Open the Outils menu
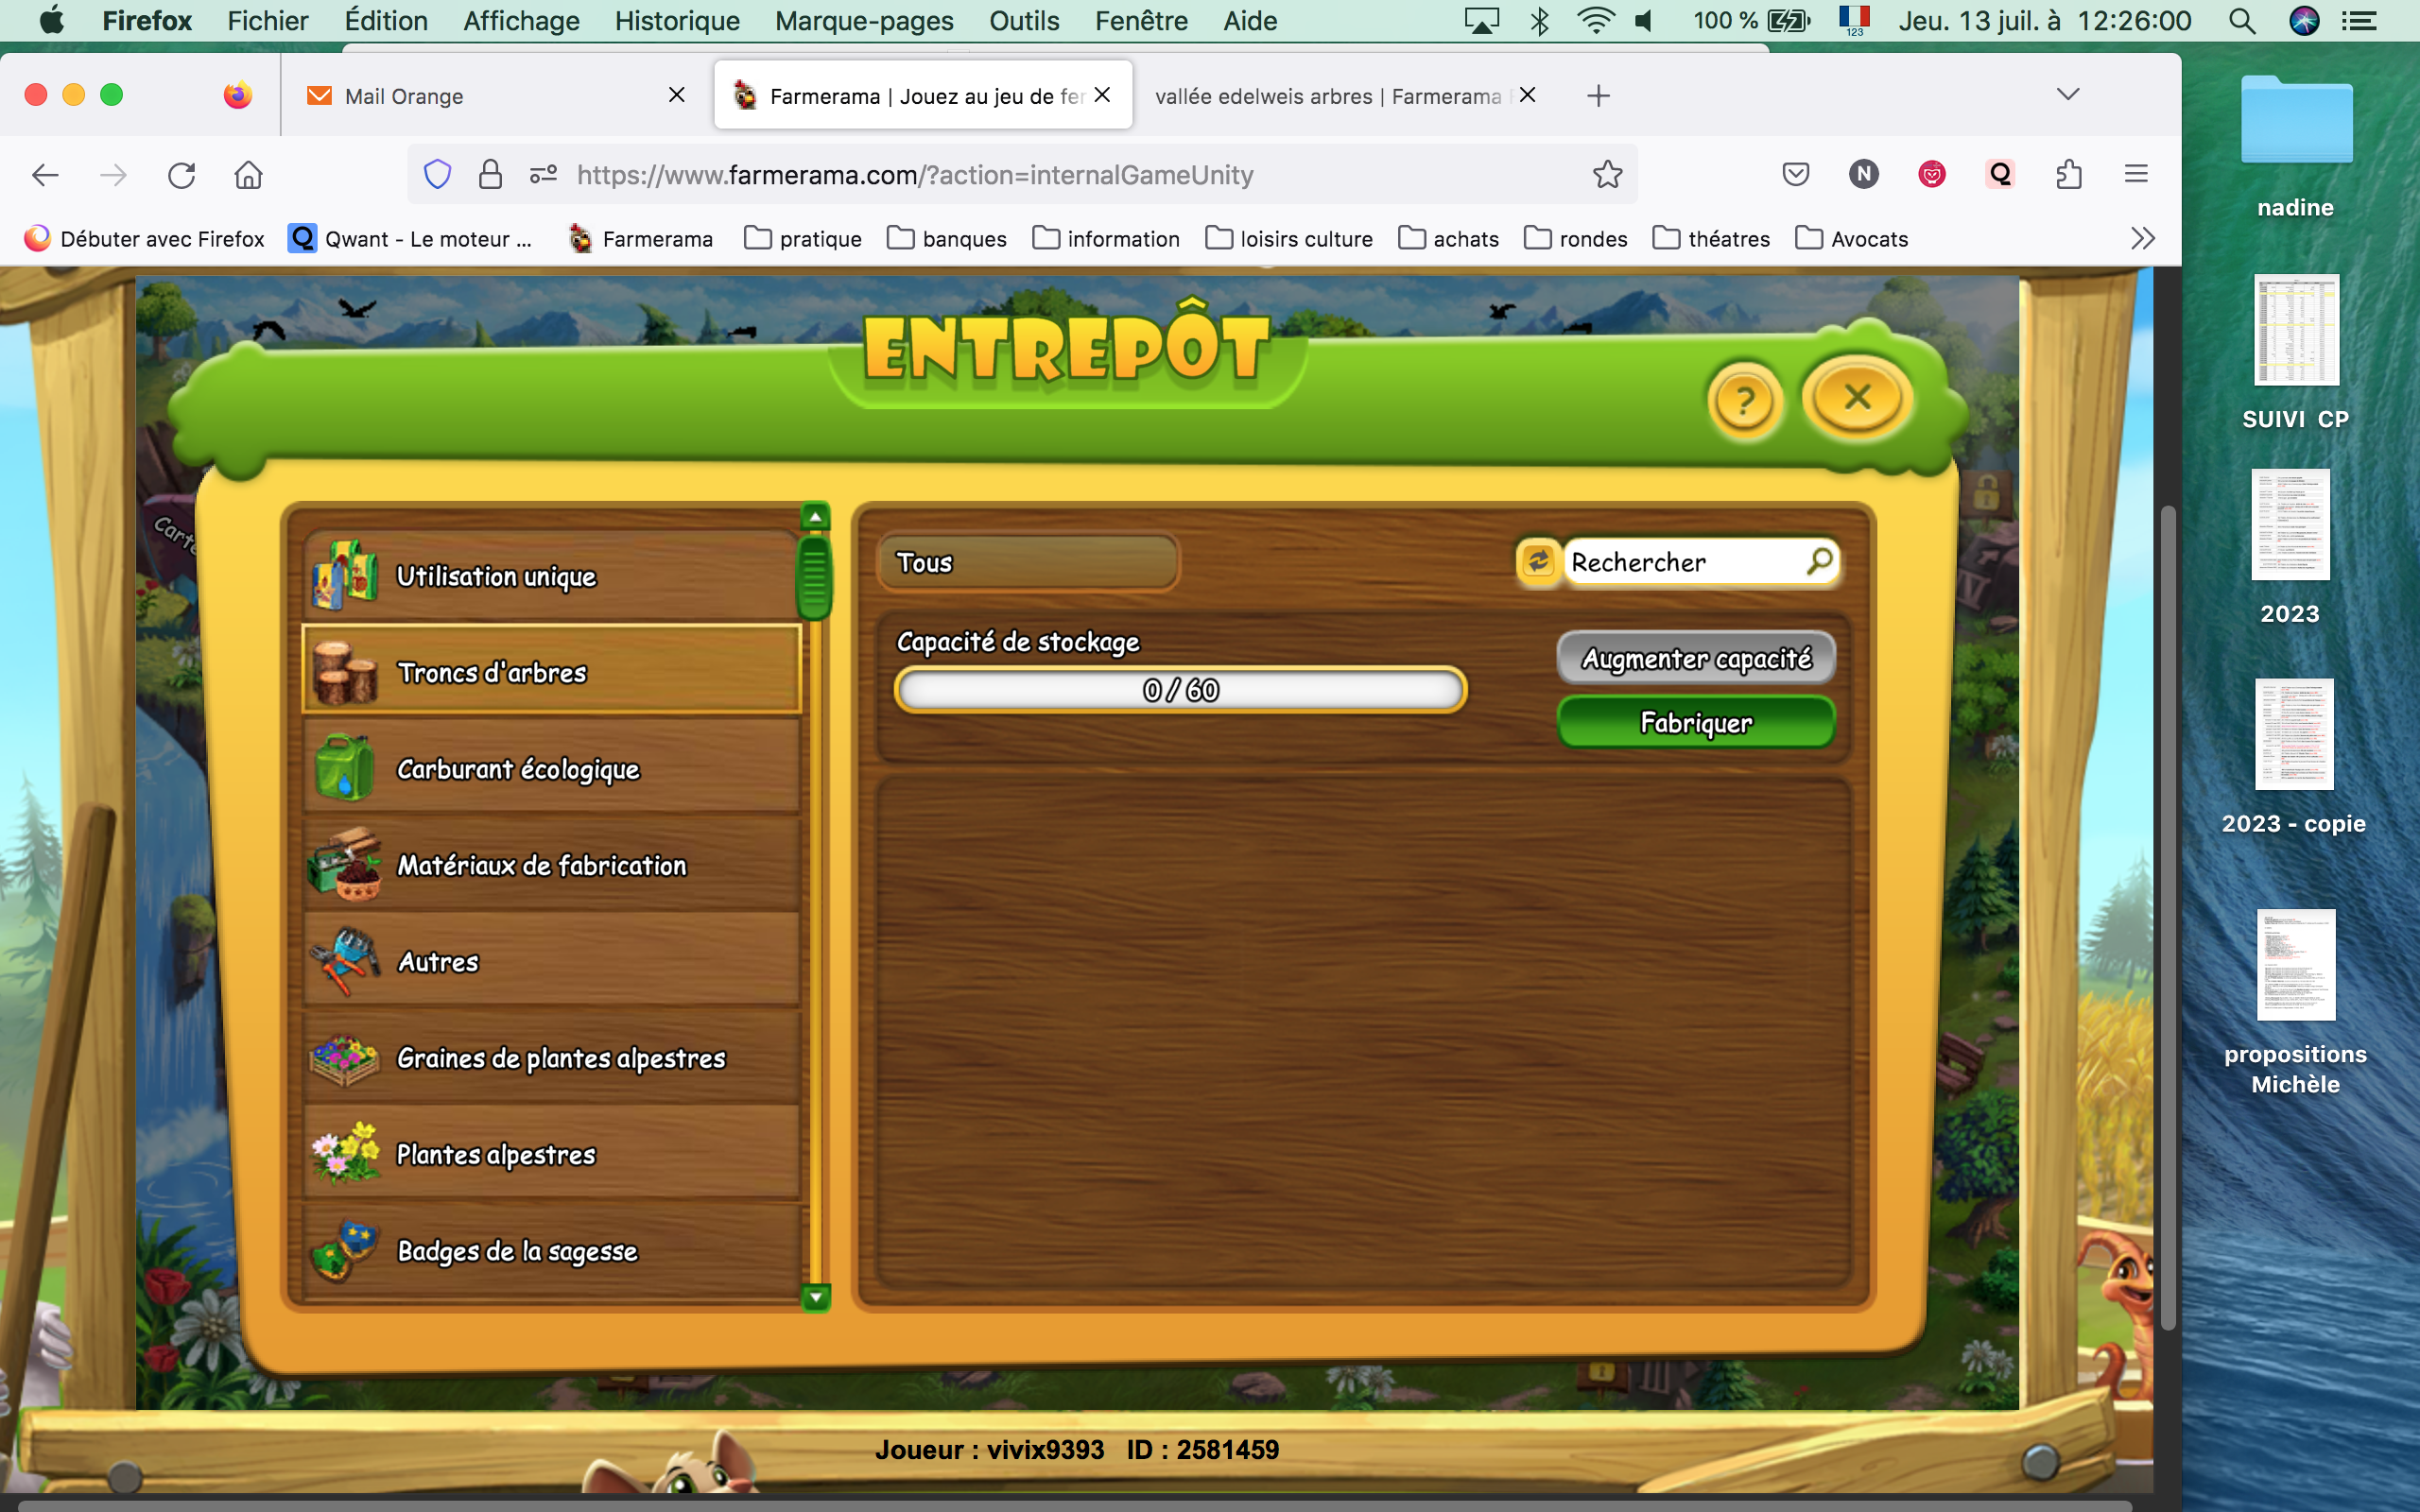 1024,20
